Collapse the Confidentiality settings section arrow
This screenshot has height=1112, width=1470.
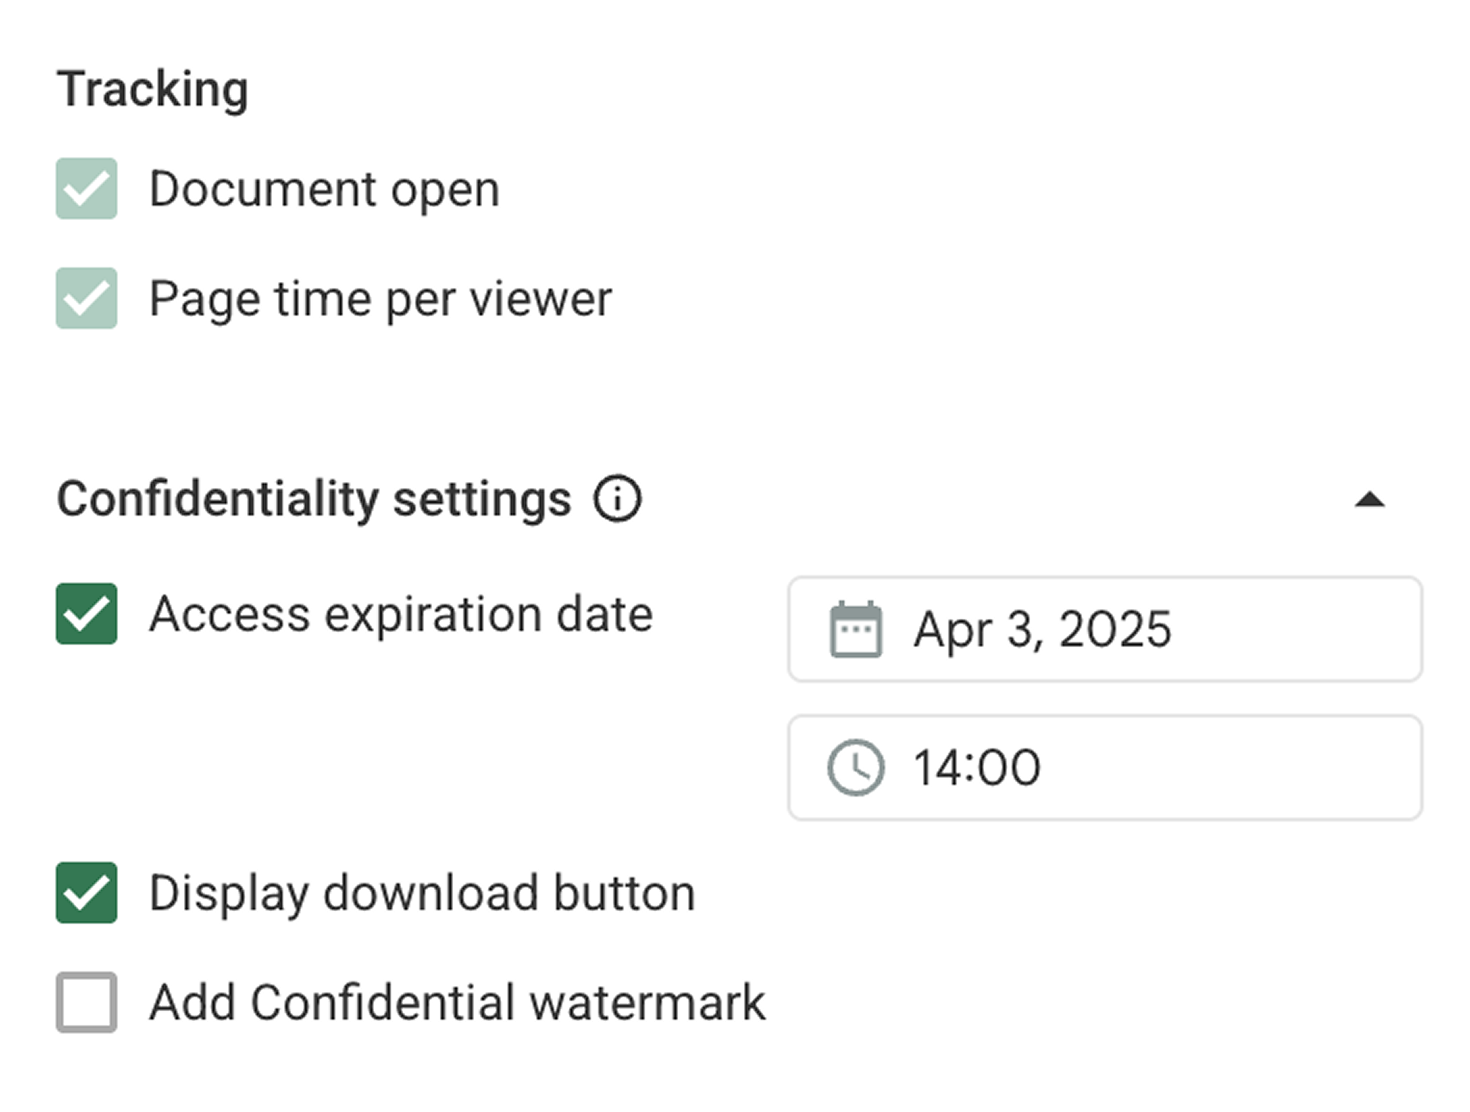pyautogui.click(x=1369, y=500)
